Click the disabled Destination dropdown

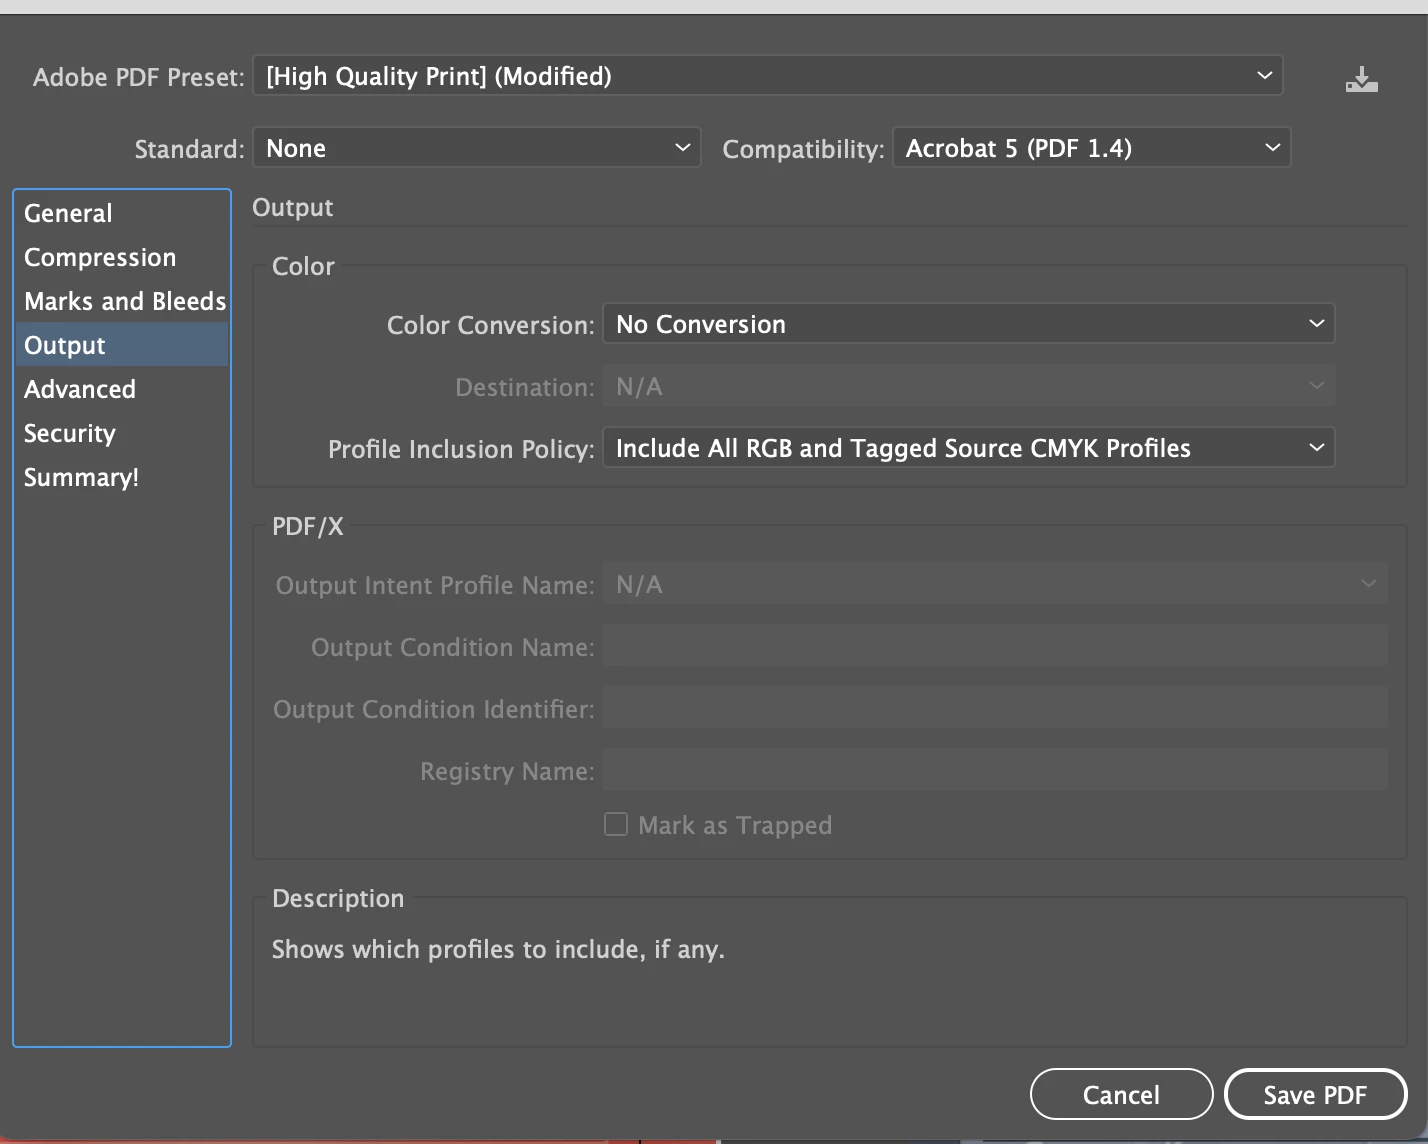[968, 386]
